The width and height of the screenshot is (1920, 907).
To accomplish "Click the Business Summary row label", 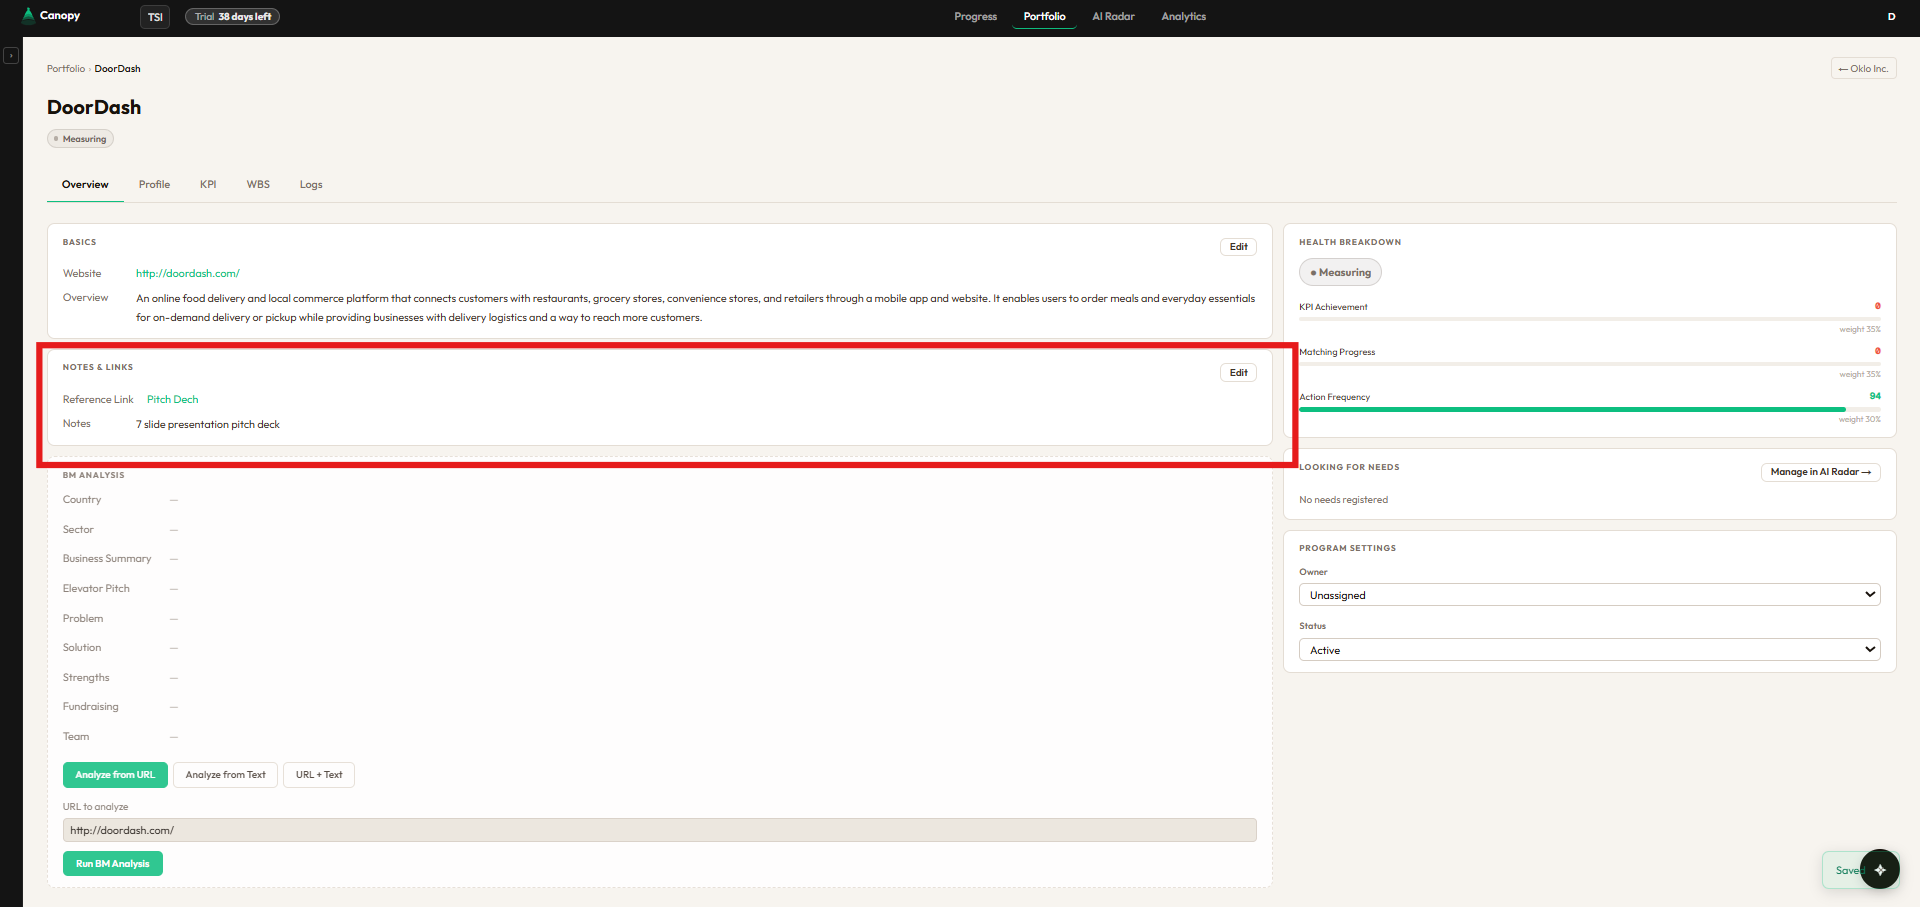I will tap(107, 559).
